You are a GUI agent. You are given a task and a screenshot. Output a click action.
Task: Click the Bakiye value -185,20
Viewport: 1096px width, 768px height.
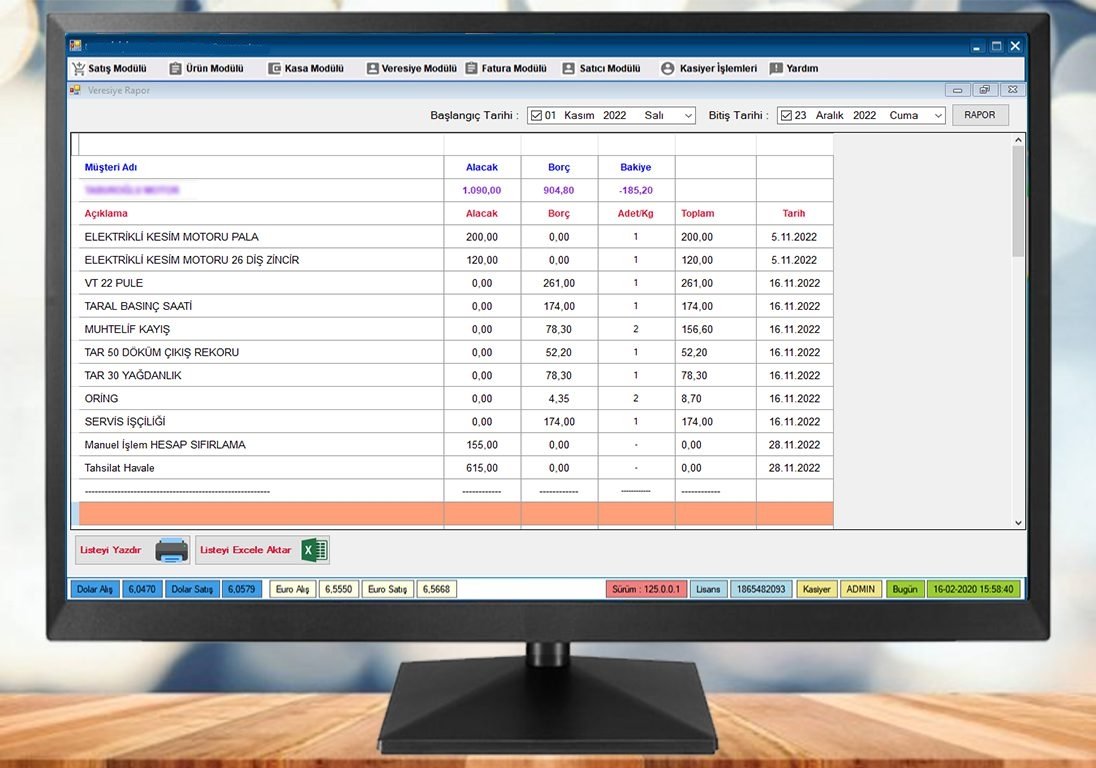tap(635, 190)
